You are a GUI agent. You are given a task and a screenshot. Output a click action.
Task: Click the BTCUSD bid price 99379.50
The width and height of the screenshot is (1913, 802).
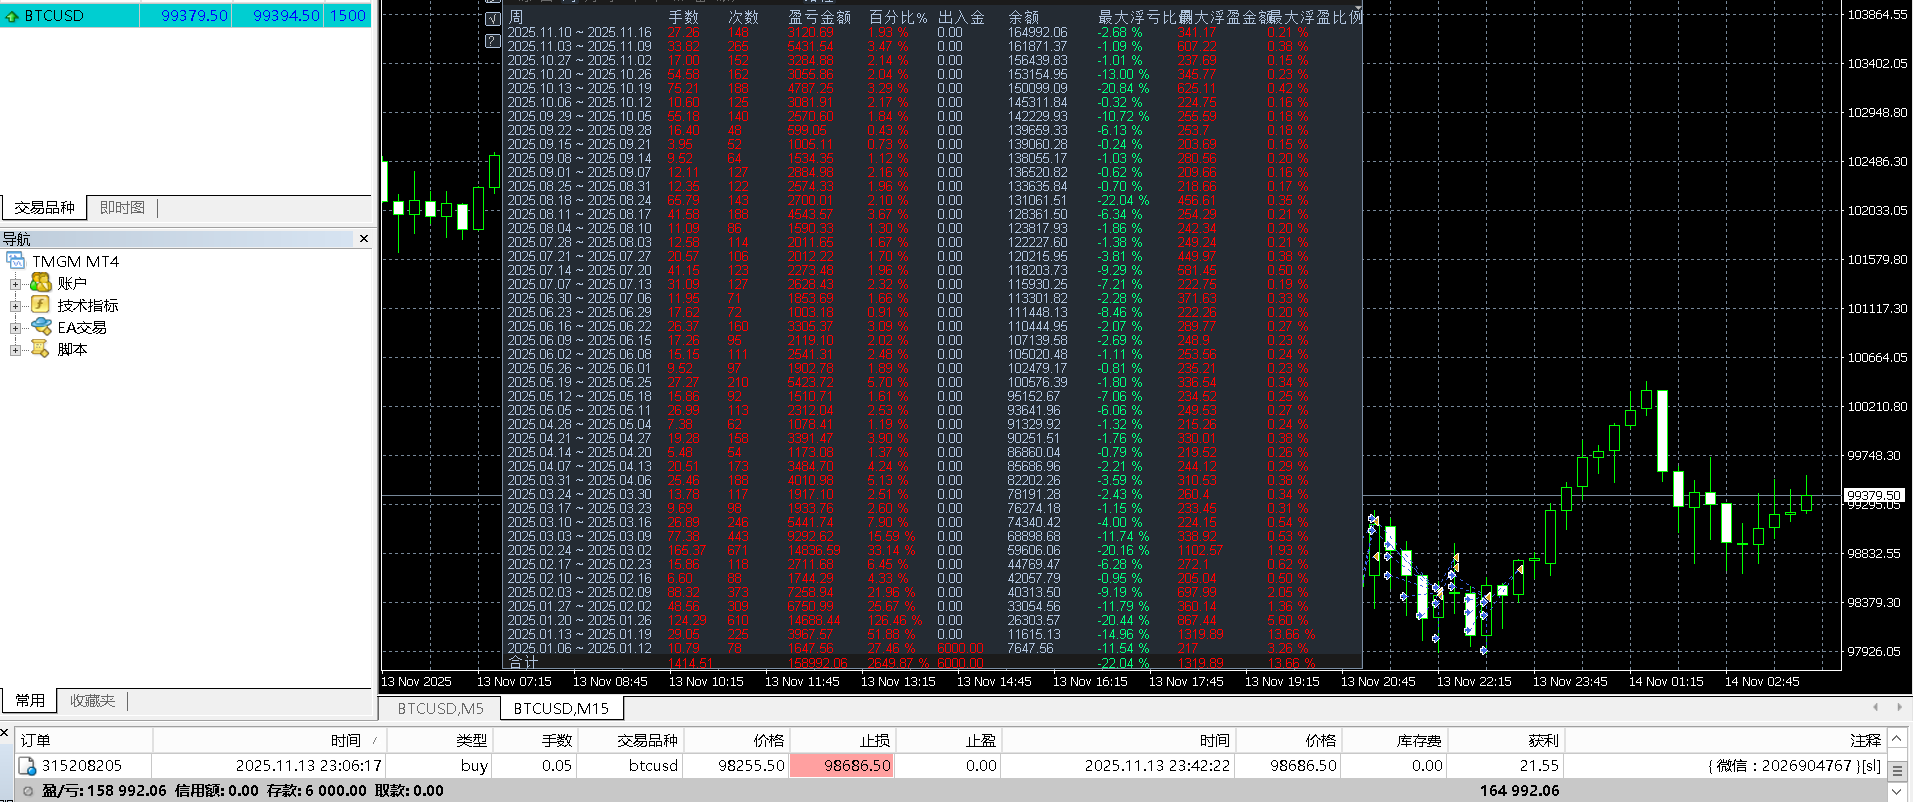194,16
